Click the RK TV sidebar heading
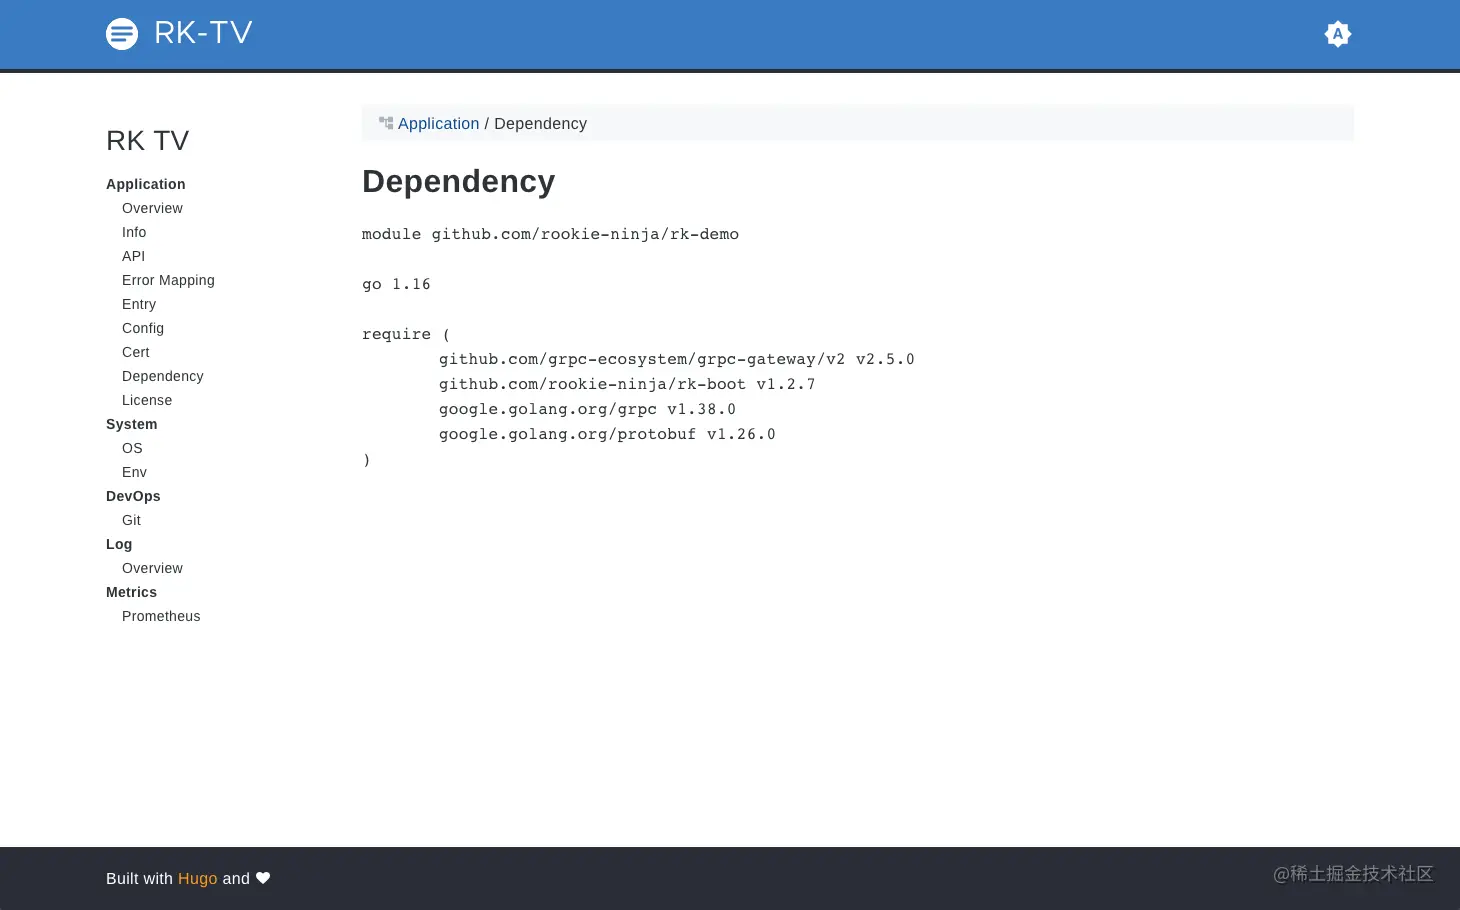 [x=148, y=141]
